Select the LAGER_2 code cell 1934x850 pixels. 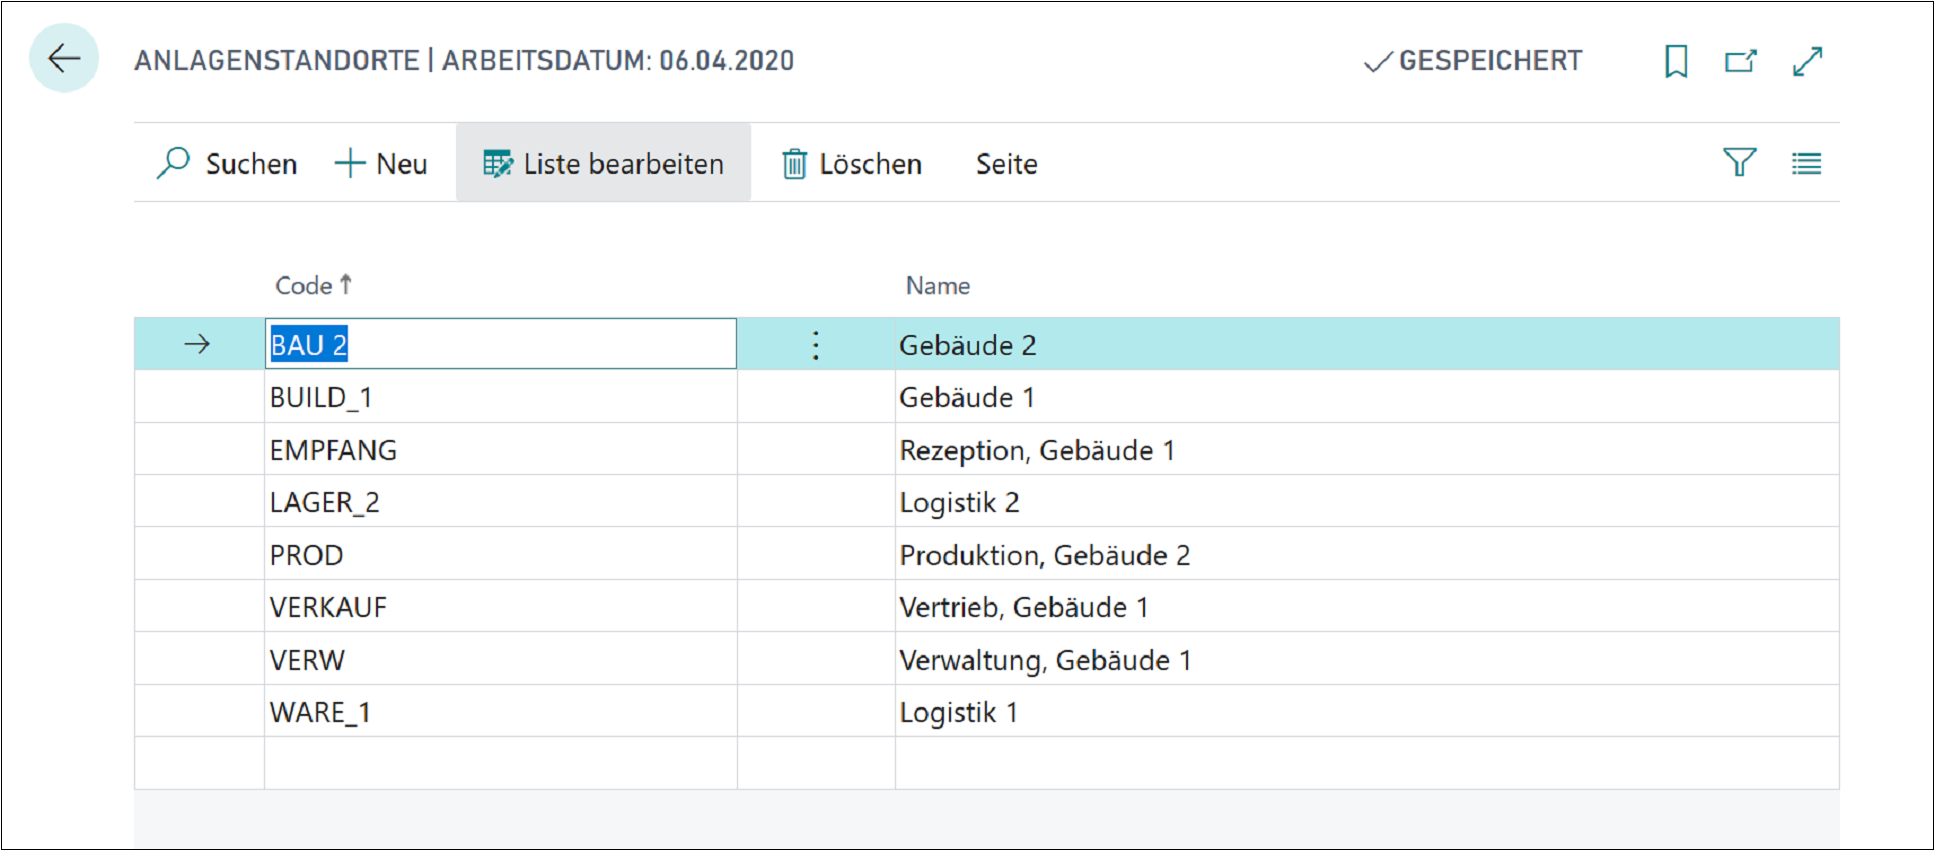501,502
